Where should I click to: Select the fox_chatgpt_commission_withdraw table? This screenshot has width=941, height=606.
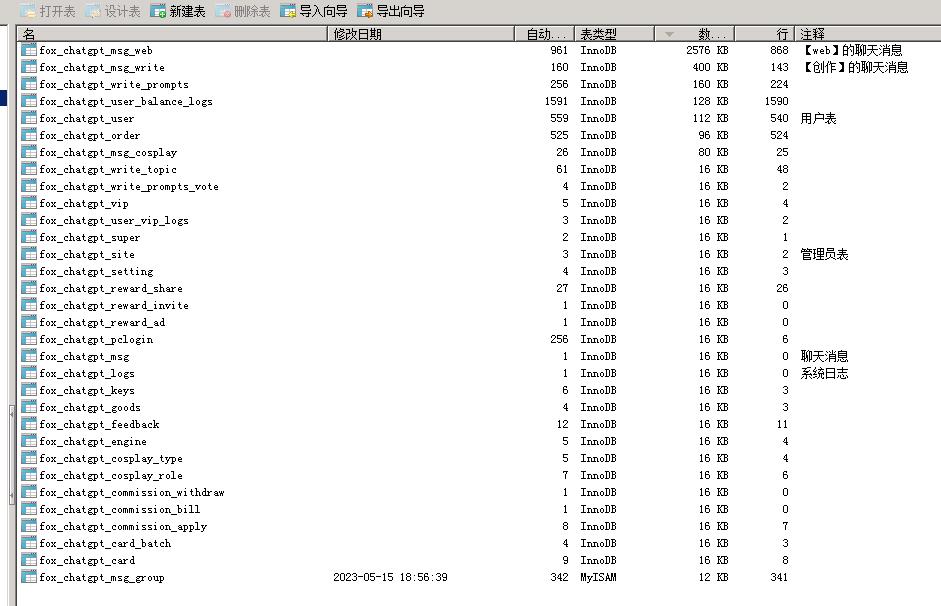click(132, 492)
